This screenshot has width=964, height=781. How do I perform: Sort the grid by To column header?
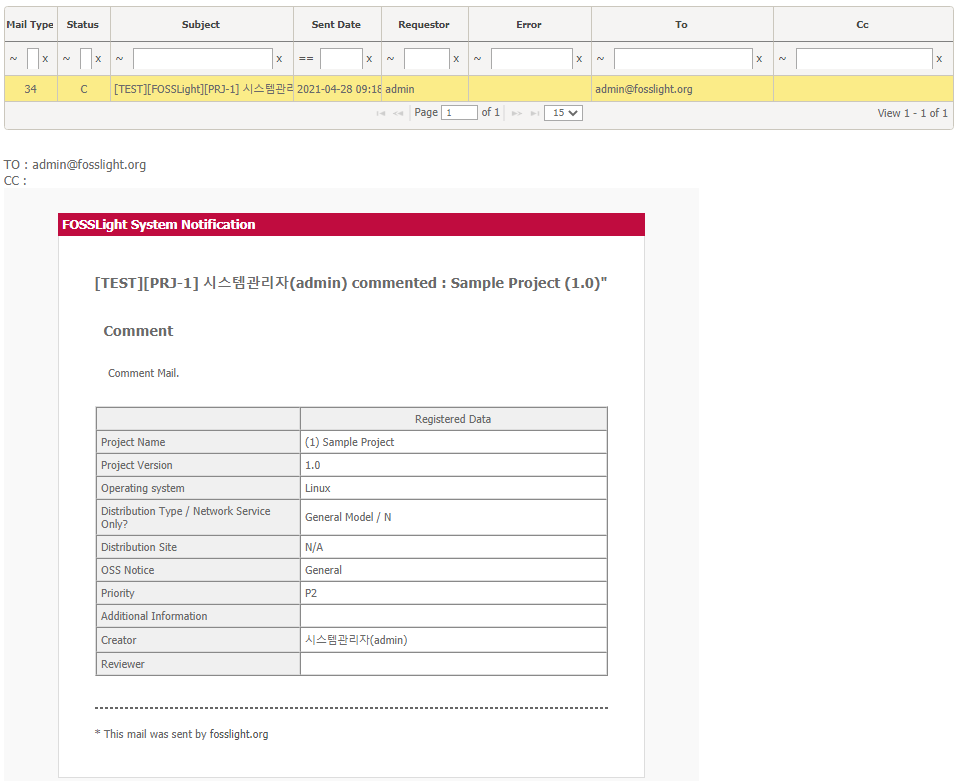click(681, 25)
